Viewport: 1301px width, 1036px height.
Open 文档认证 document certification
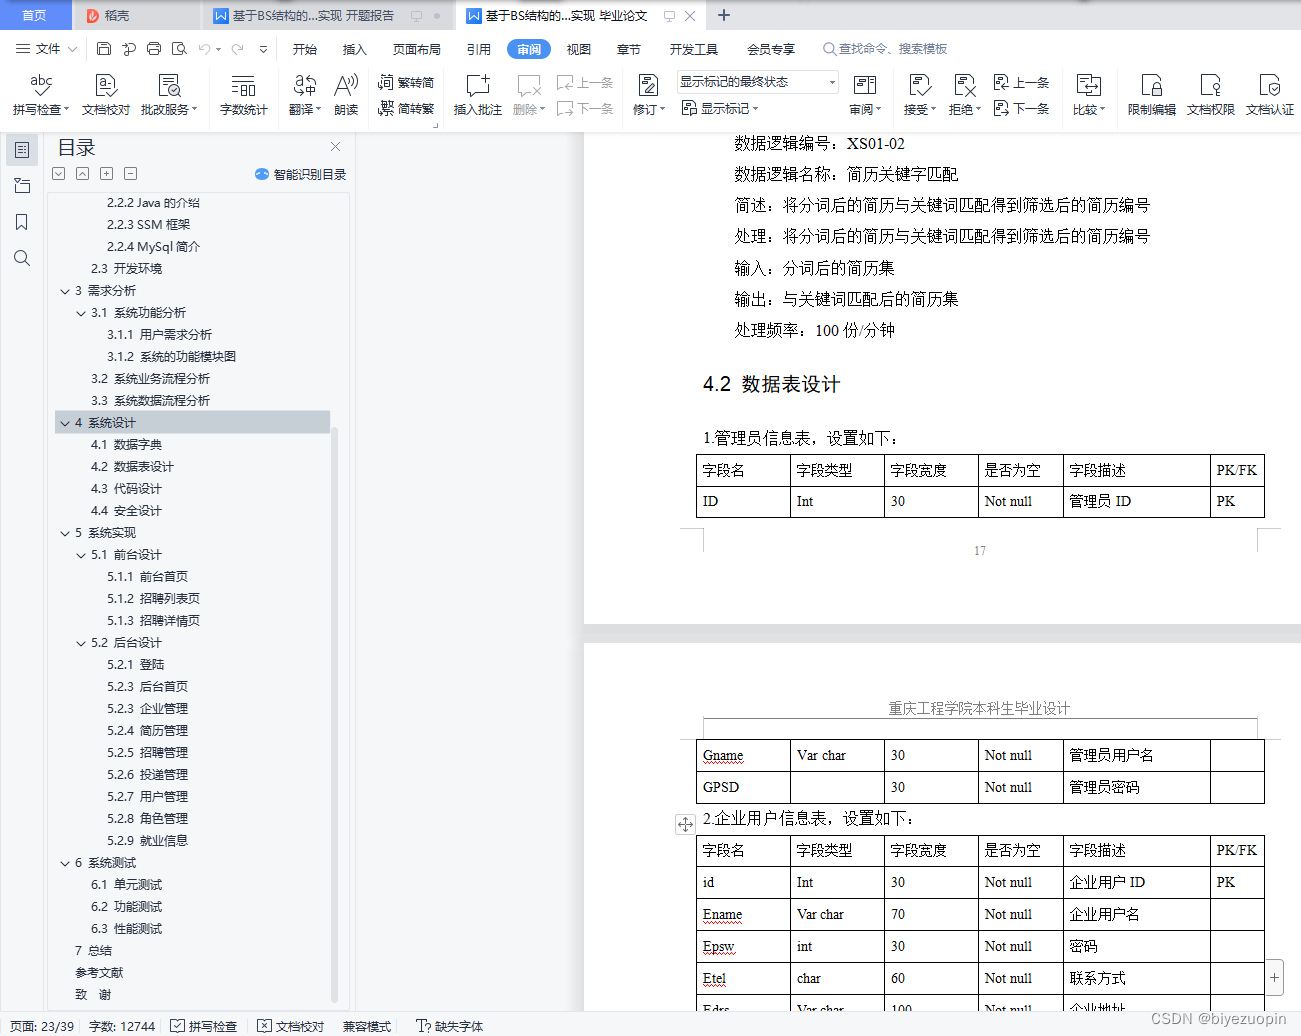[1270, 95]
